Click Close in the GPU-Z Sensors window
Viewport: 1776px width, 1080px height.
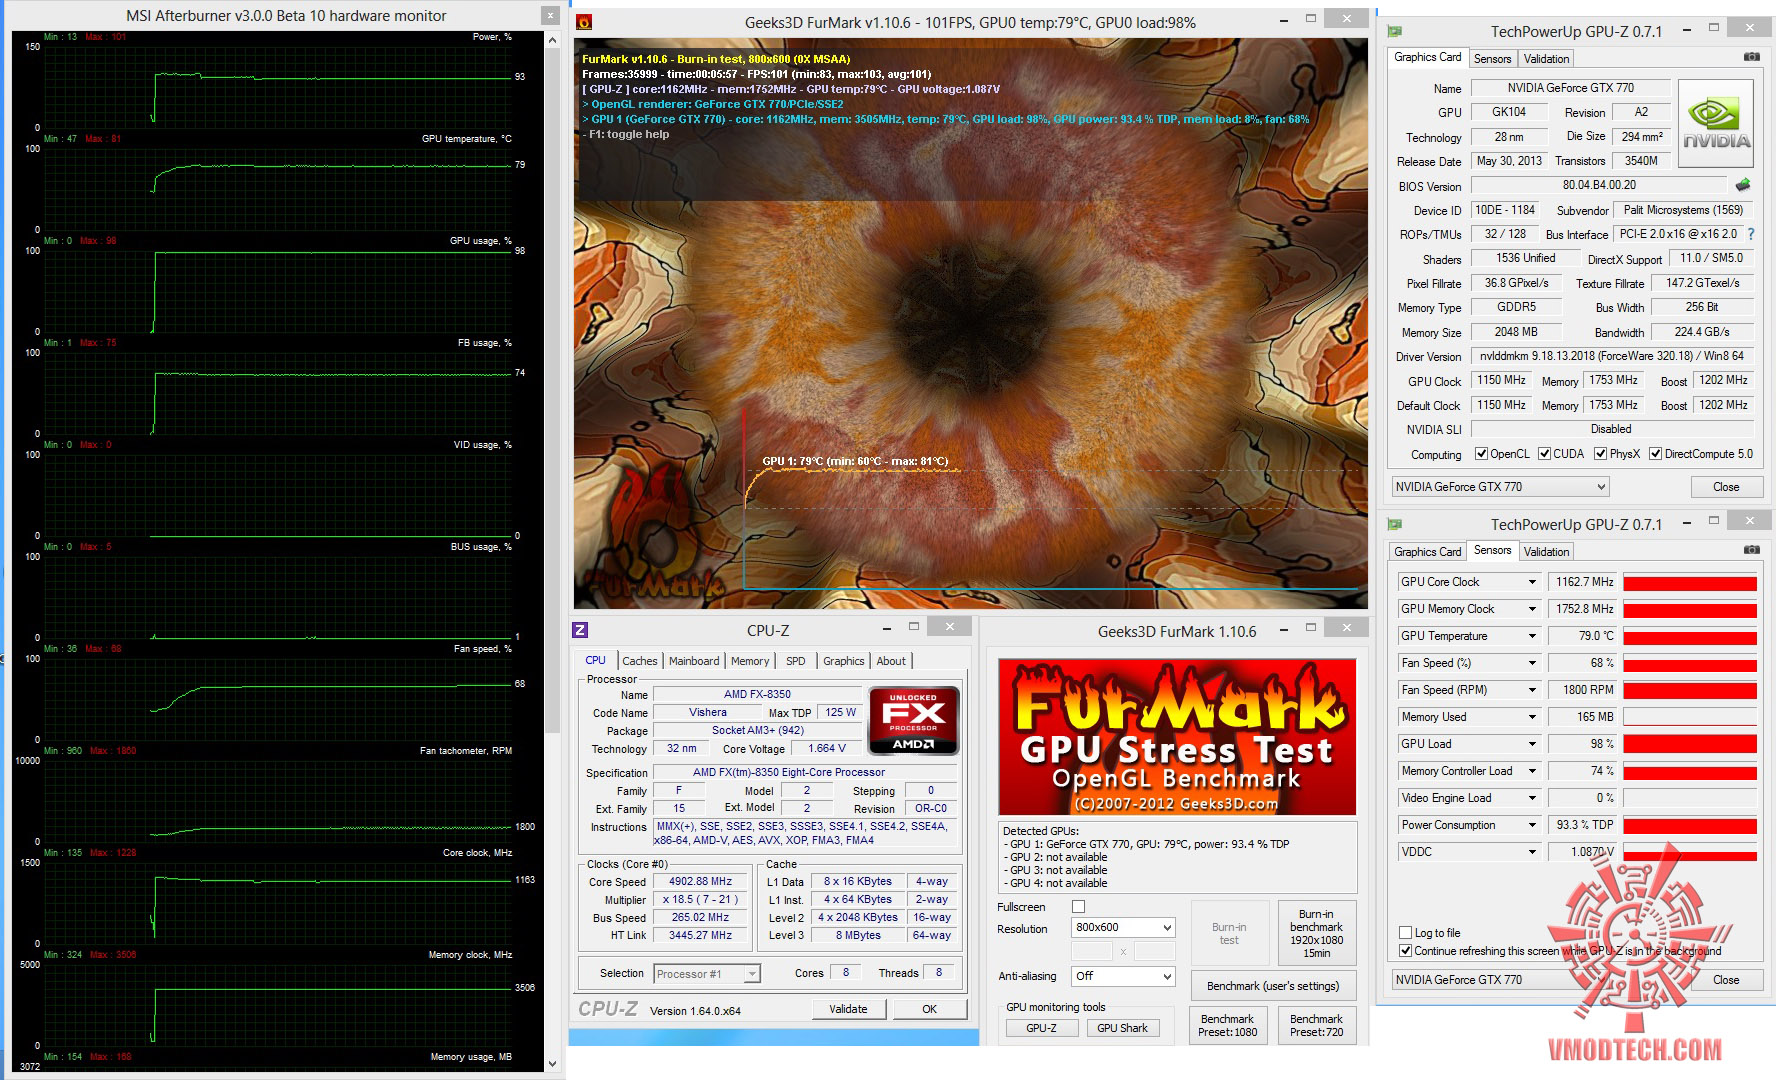pyautogui.click(x=1726, y=980)
